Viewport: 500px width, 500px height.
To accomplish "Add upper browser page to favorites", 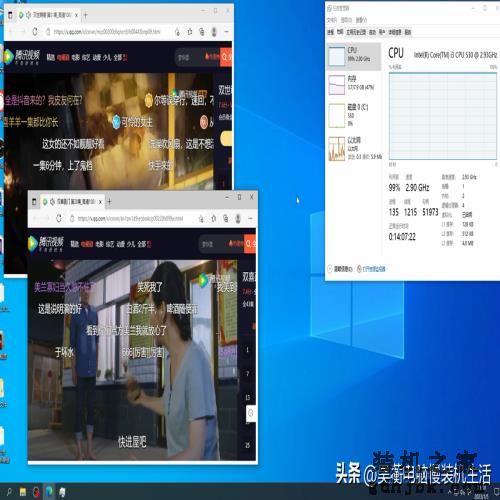I will tap(190, 32).
